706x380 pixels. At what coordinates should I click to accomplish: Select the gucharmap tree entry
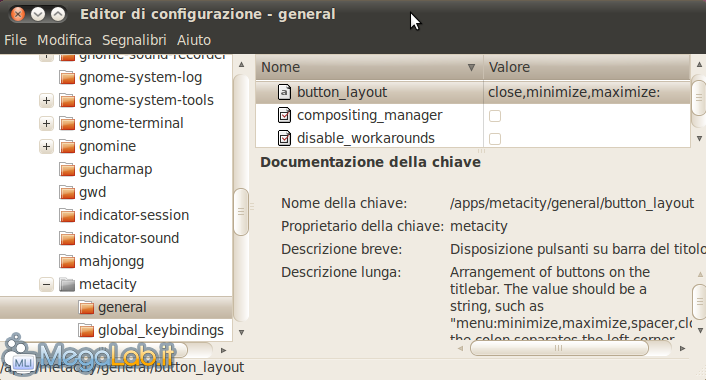tap(116, 169)
